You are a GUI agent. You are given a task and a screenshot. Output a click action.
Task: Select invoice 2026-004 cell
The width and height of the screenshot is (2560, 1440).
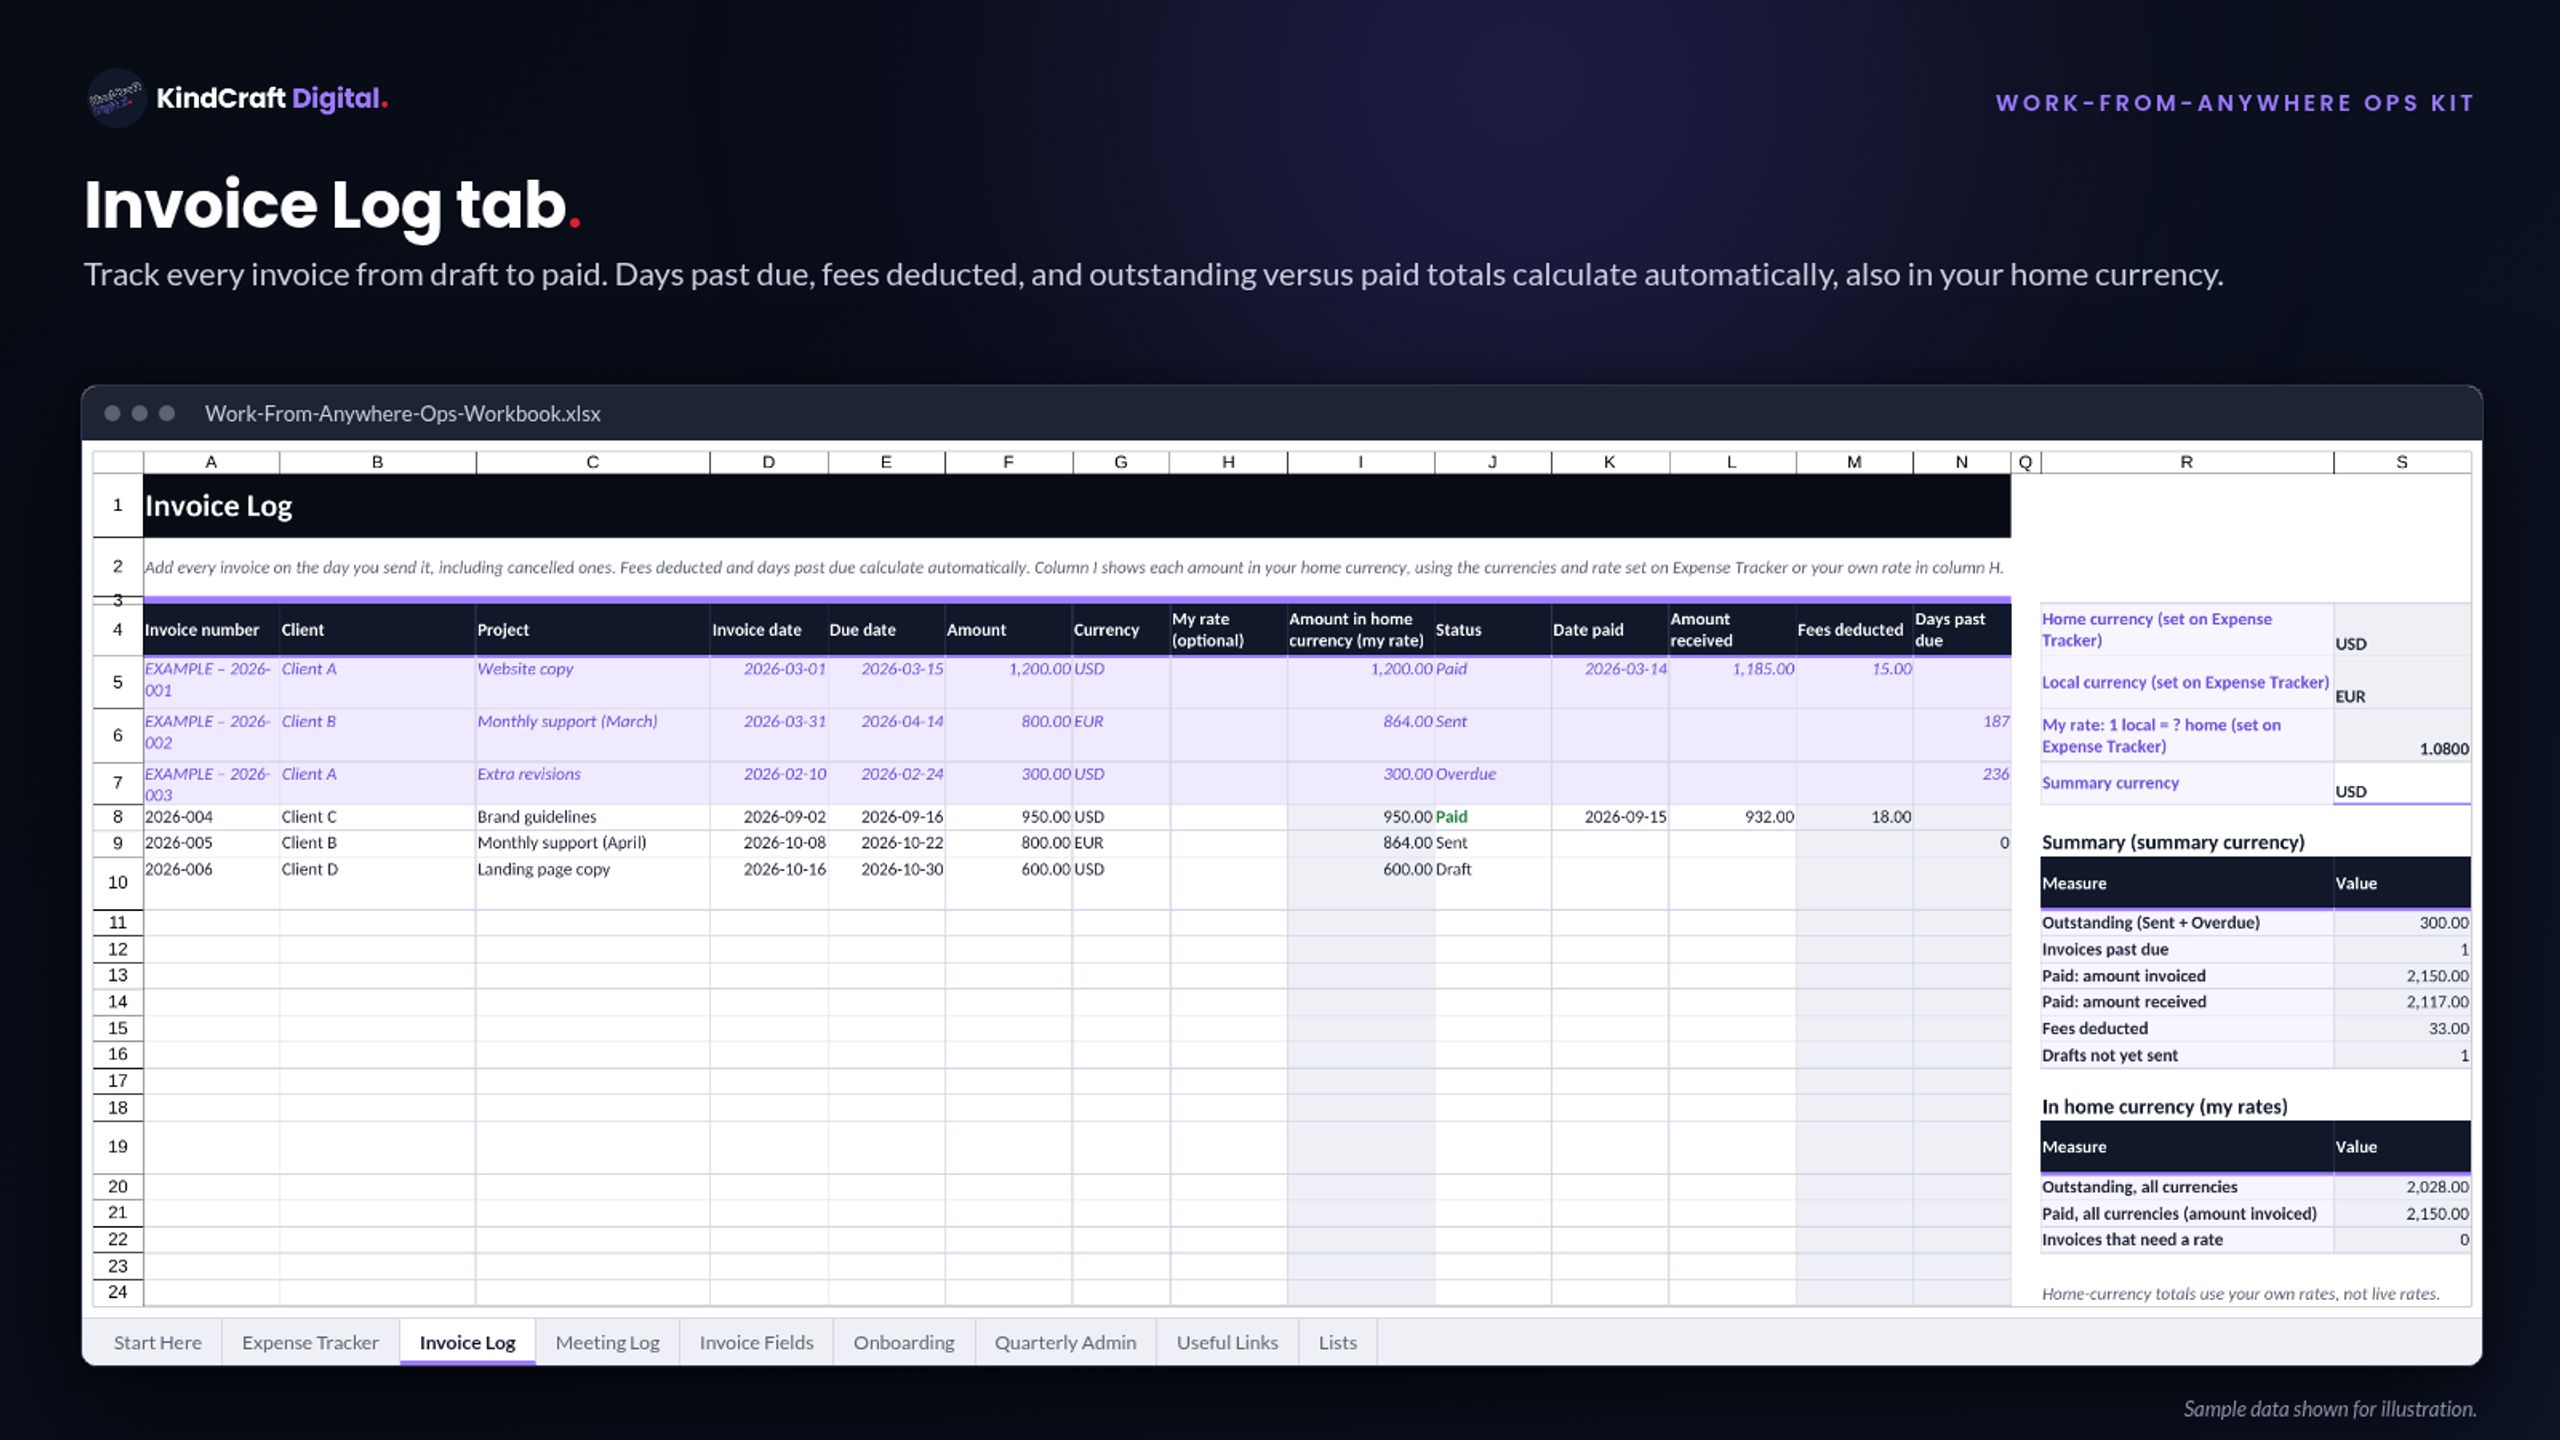coord(211,817)
